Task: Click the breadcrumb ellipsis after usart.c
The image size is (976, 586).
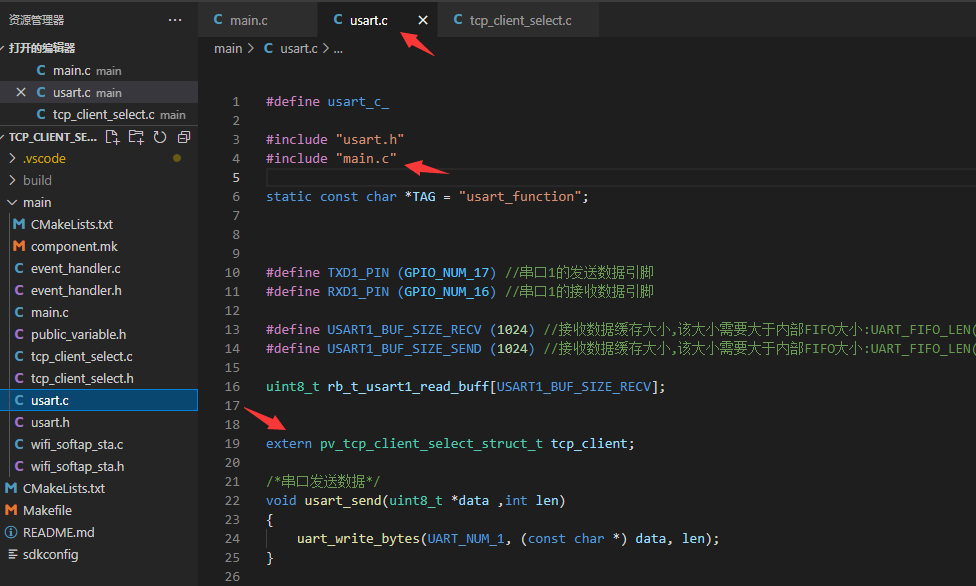Action: pyautogui.click(x=338, y=49)
